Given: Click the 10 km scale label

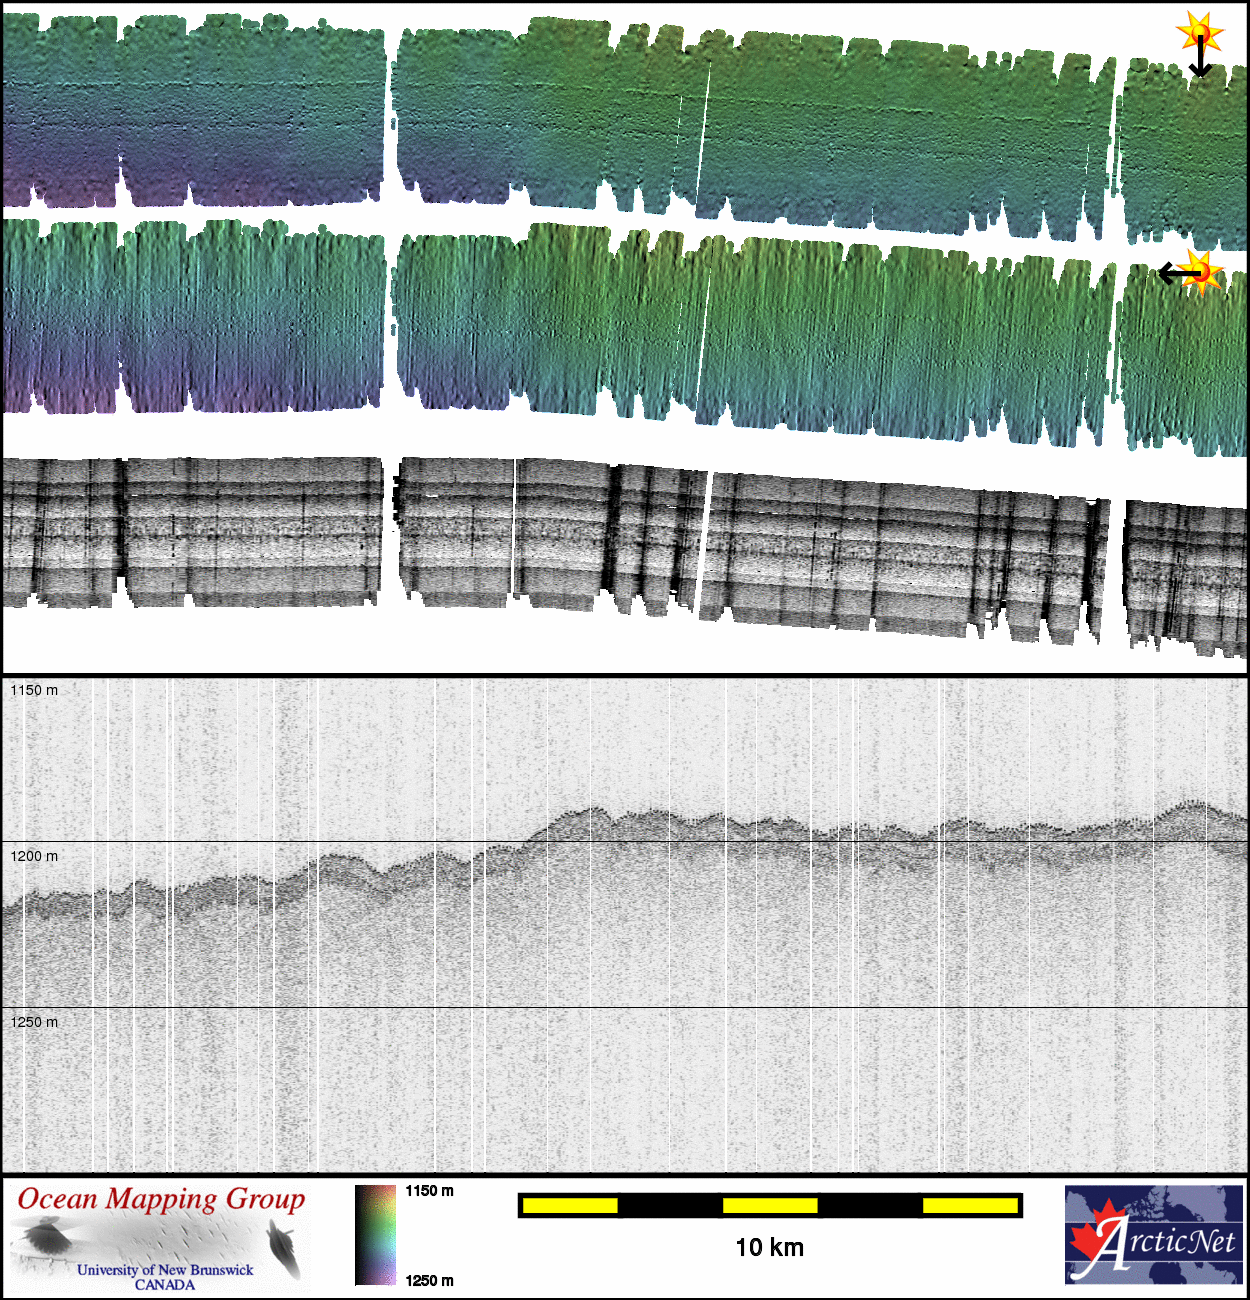Looking at the screenshot, I should pos(769,1247).
